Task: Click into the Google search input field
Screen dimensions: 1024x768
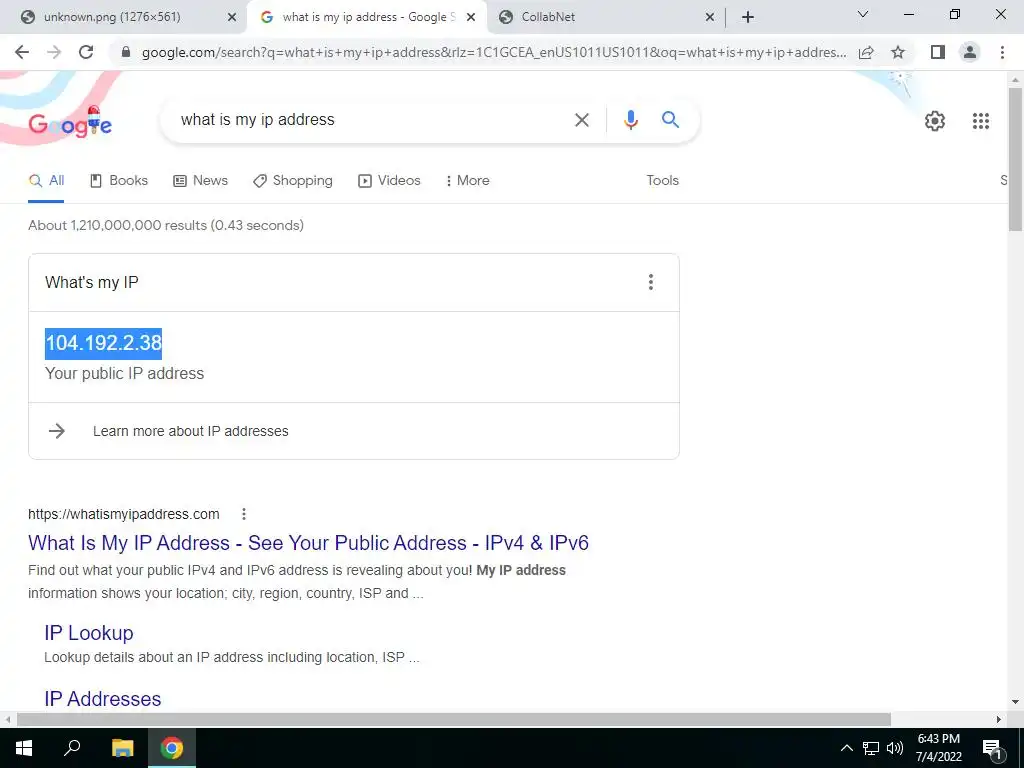Action: coord(372,120)
